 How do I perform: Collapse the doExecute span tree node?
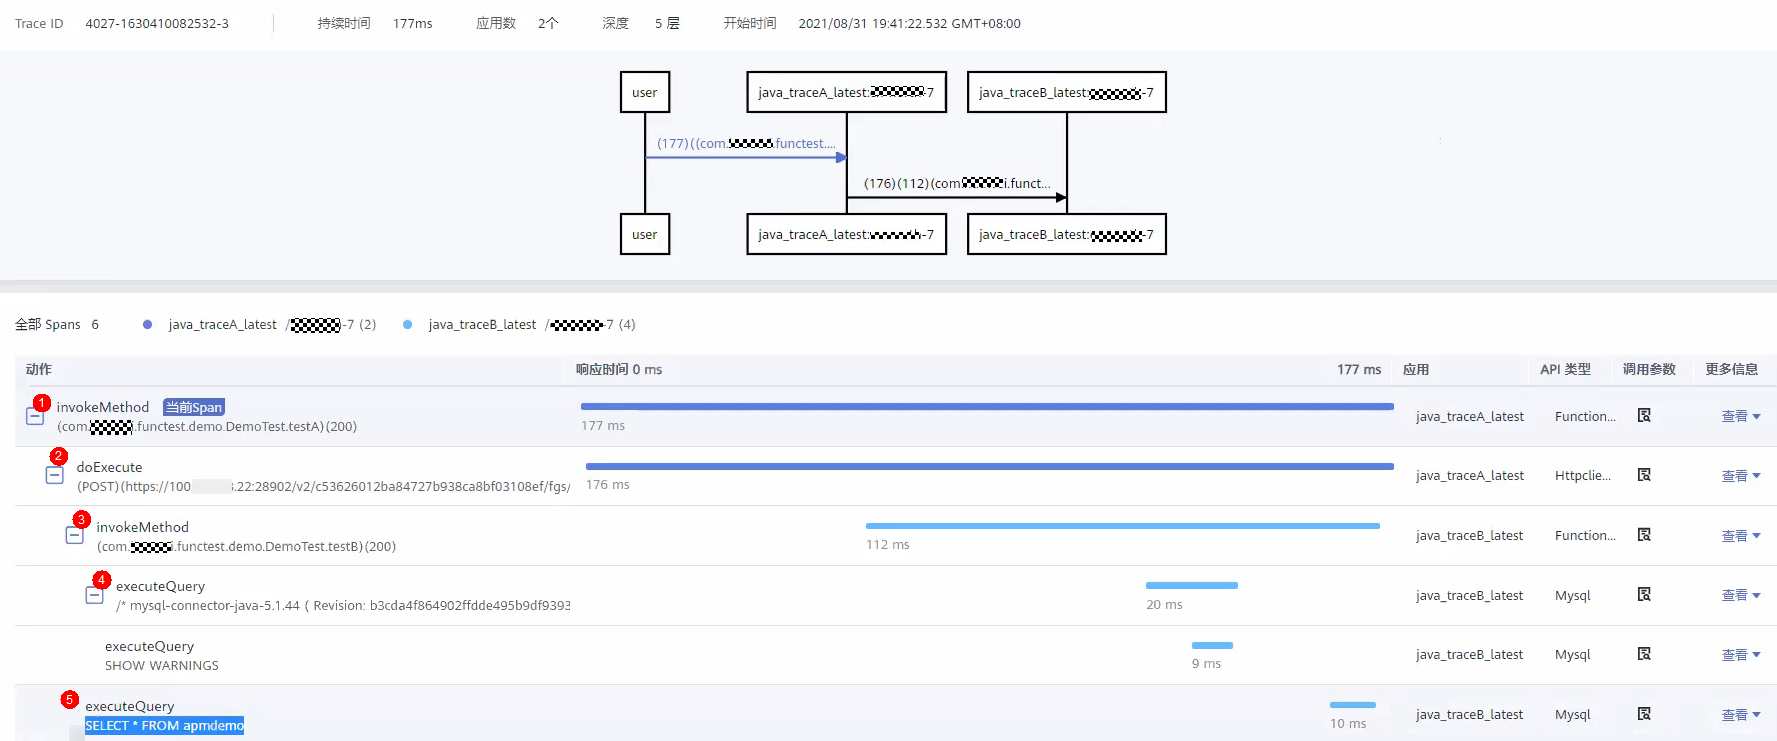click(55, 476)
